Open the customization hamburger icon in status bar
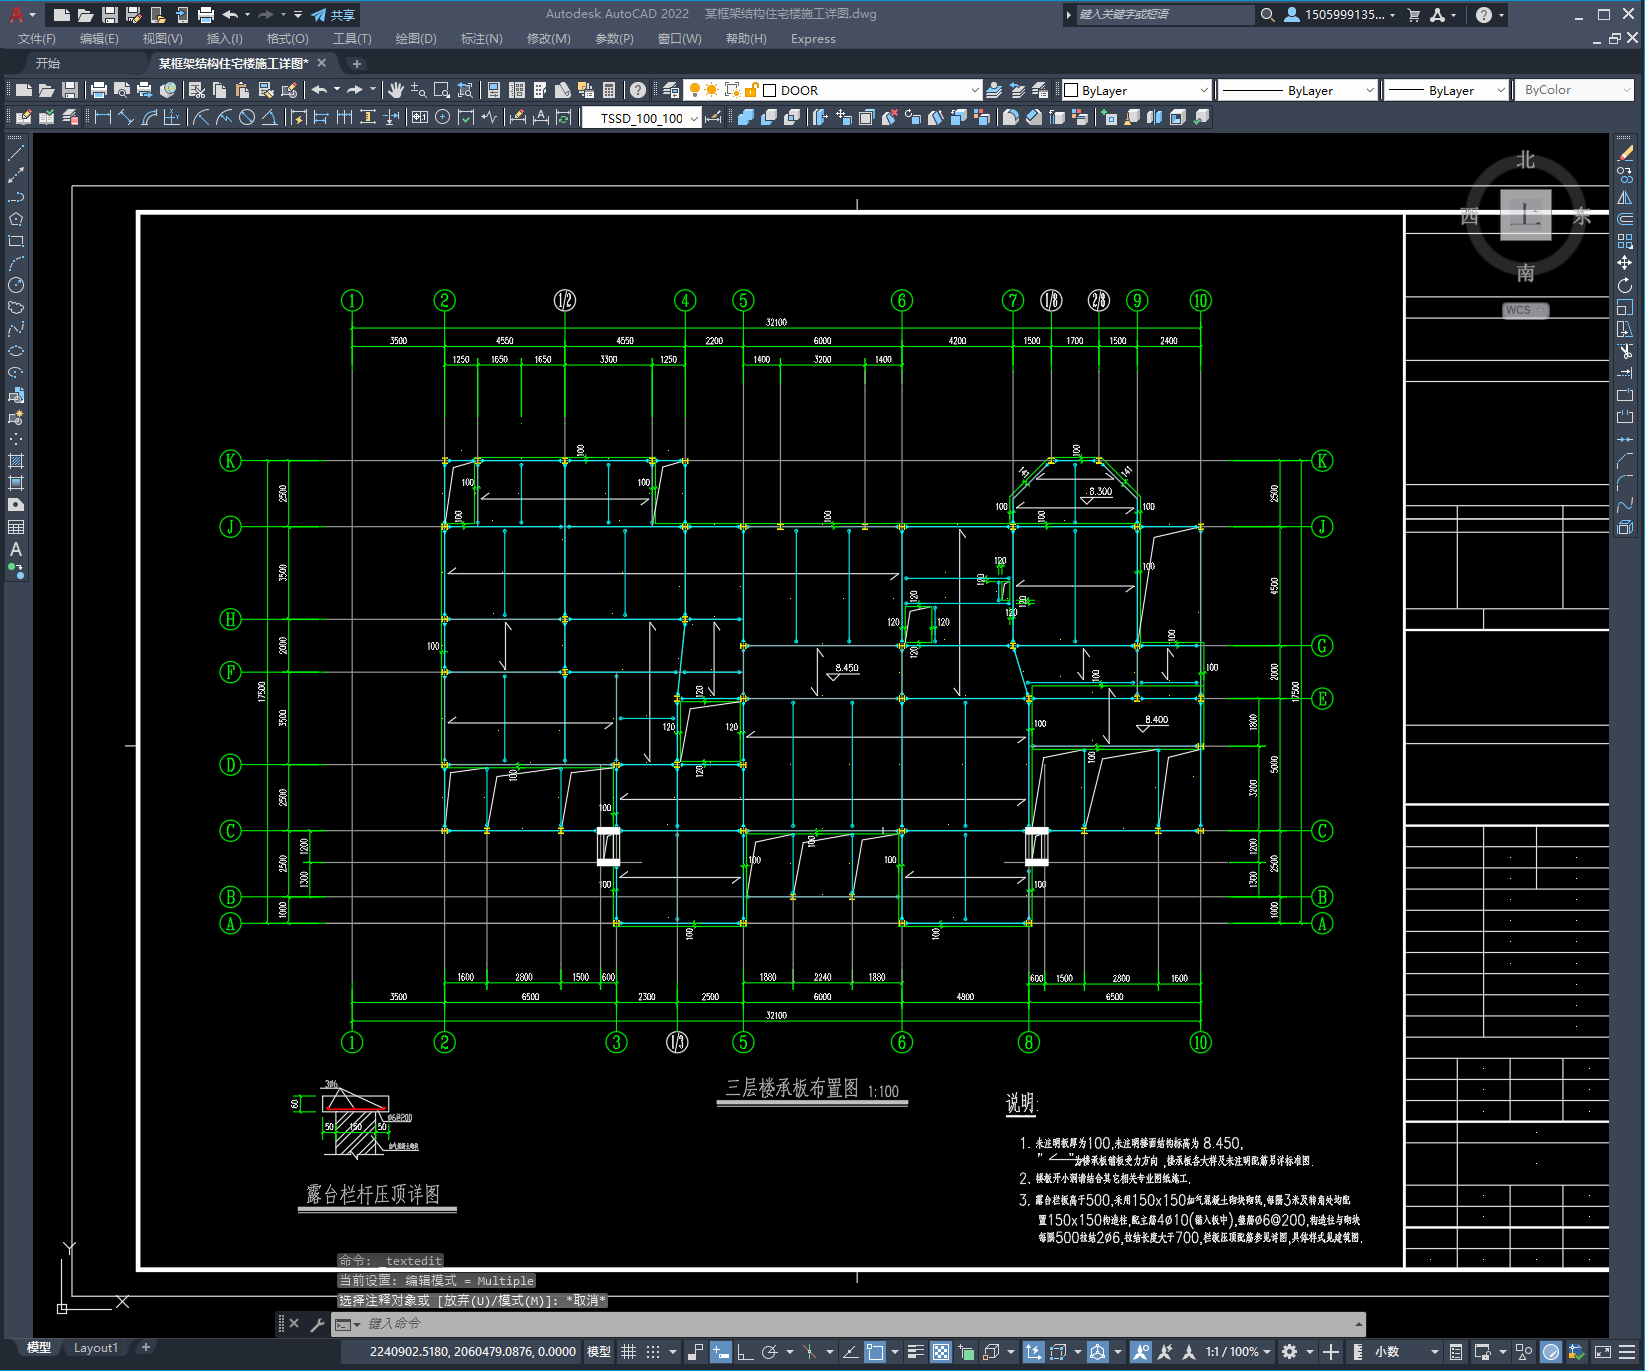The height and width of the screenshot is (1371, 1645). click(x=1627, y=1352)
